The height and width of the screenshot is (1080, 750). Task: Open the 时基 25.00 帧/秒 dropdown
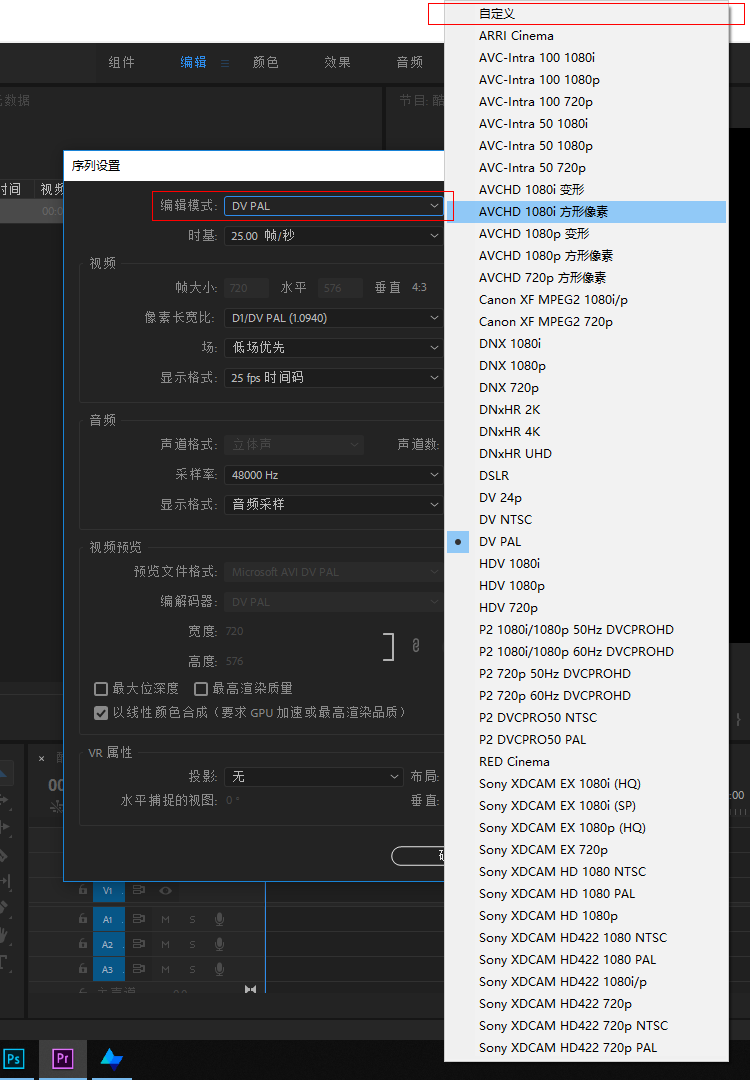pyautogui.click(x=334, y=236)
